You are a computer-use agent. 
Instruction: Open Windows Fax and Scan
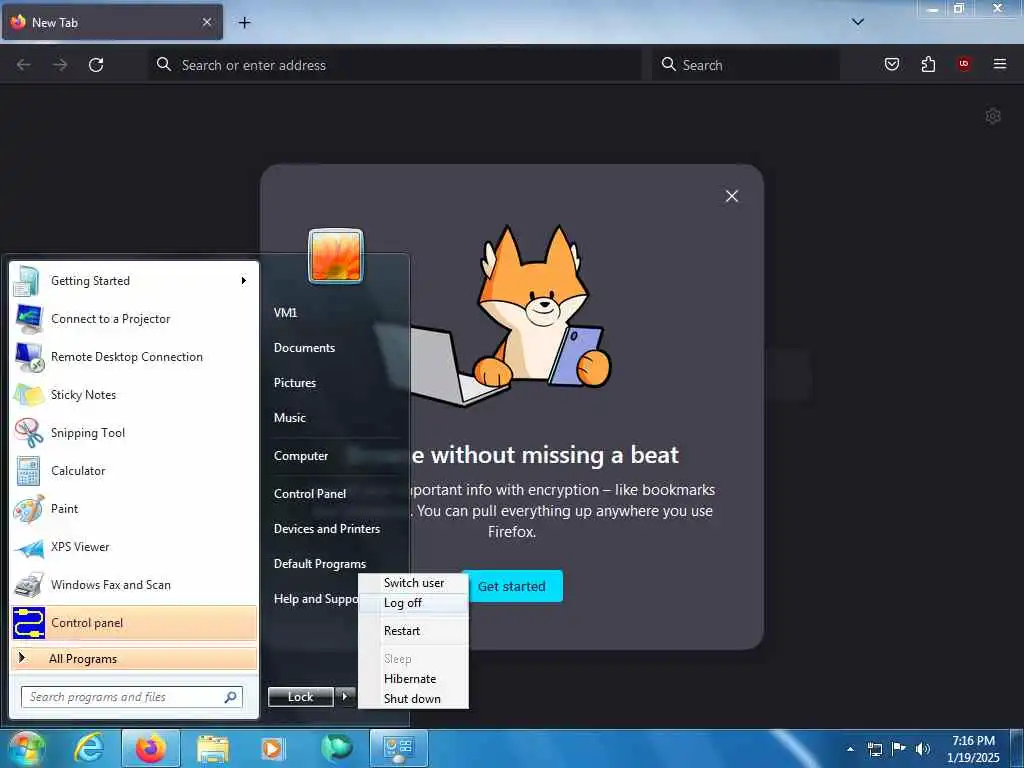(x=134, y=584)
